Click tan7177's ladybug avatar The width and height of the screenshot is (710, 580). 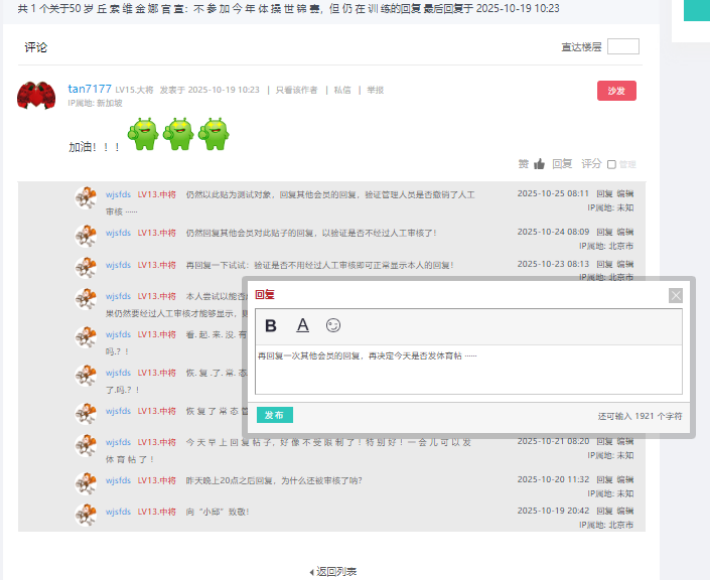[x=36, y=96]
